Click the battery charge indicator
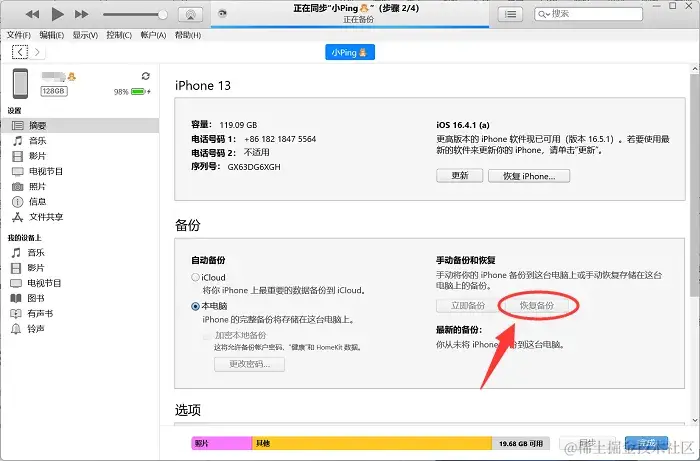 click(x=138, y=91)
